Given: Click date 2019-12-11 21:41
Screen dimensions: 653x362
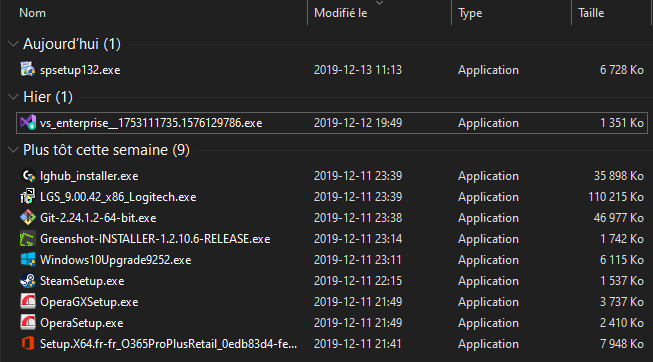Looking at the screenshot, I should tap(358, 344).
